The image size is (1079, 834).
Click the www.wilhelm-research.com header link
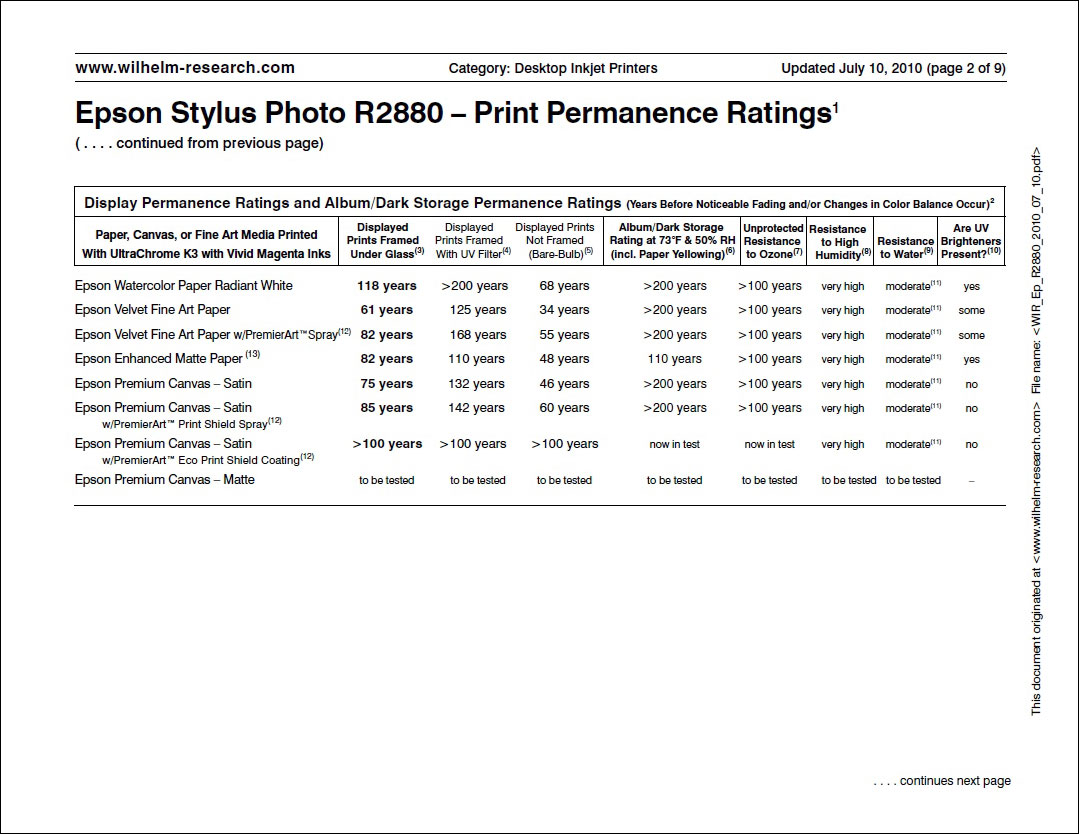click(185, 67)
